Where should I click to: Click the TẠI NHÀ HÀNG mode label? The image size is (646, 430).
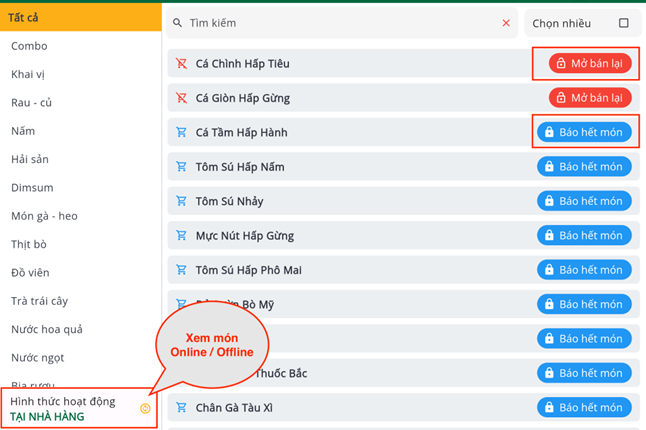pos(47,417)
